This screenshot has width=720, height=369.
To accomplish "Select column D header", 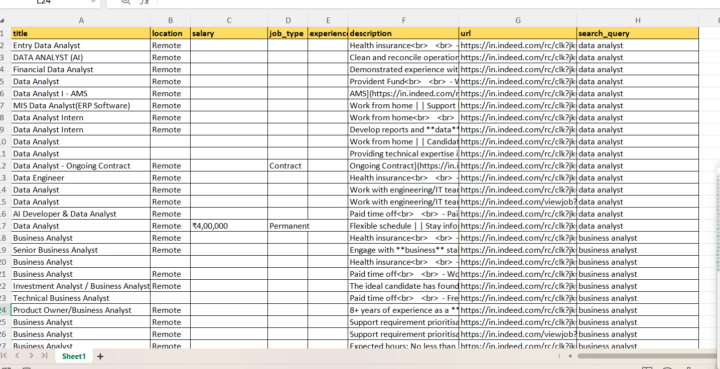I will pyautogui.click(x=288, y=21).
